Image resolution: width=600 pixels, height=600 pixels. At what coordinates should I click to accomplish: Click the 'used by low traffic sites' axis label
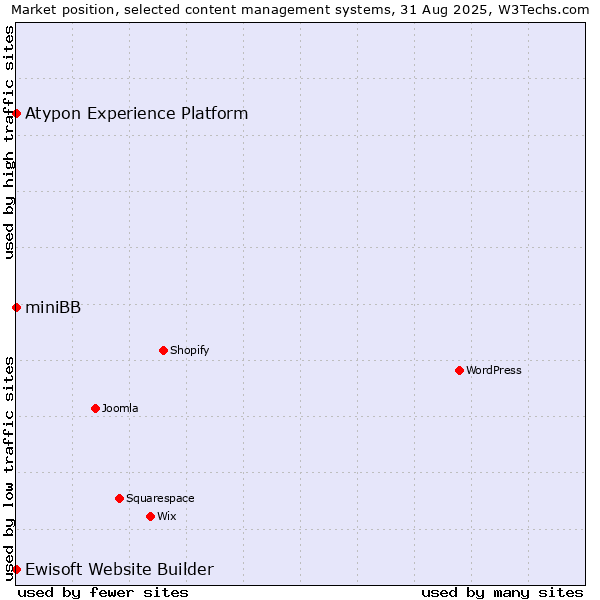(x=8, y=469)
